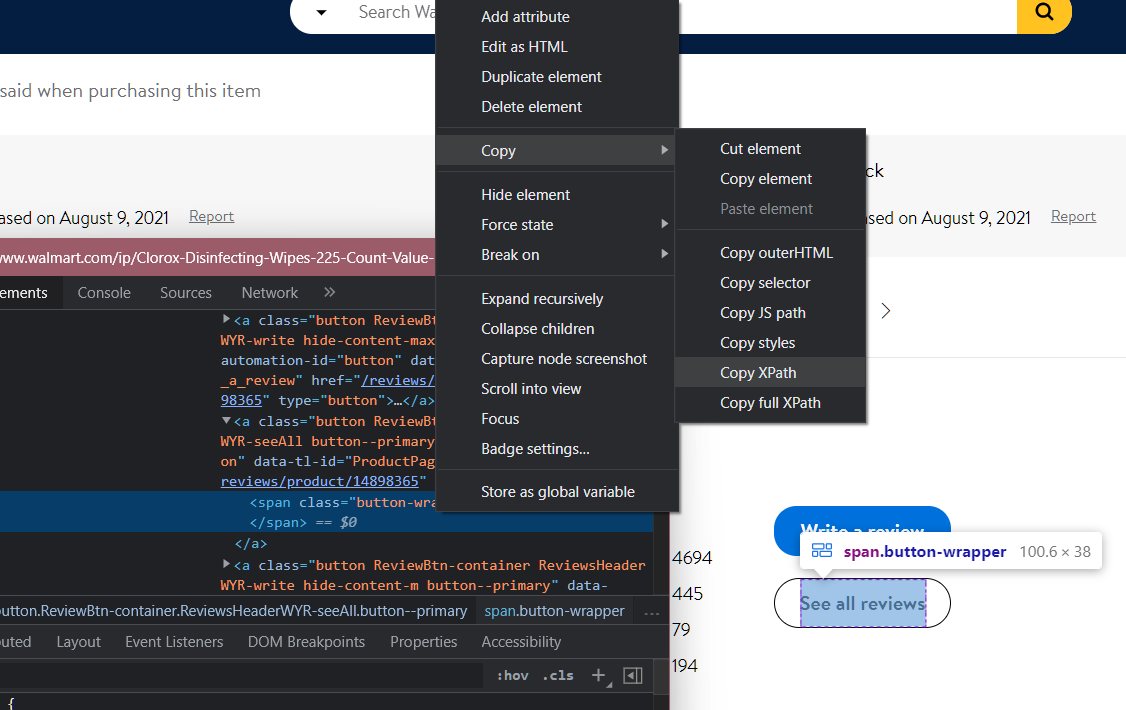The width and height of the screenshot is (1126, 710).
Task: Select the ReviewsHeaderWYR-seeAll breadcrumb item
Action: [x=233, y=611]
